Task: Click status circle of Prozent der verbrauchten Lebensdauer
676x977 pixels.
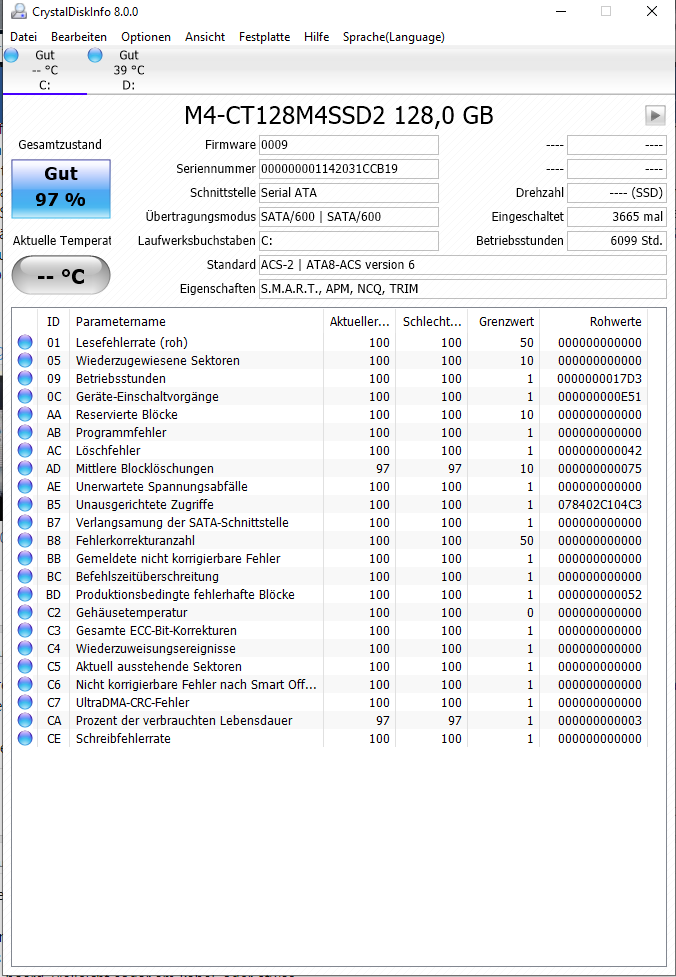Action: pyautogui.click(x=25, y=720)
